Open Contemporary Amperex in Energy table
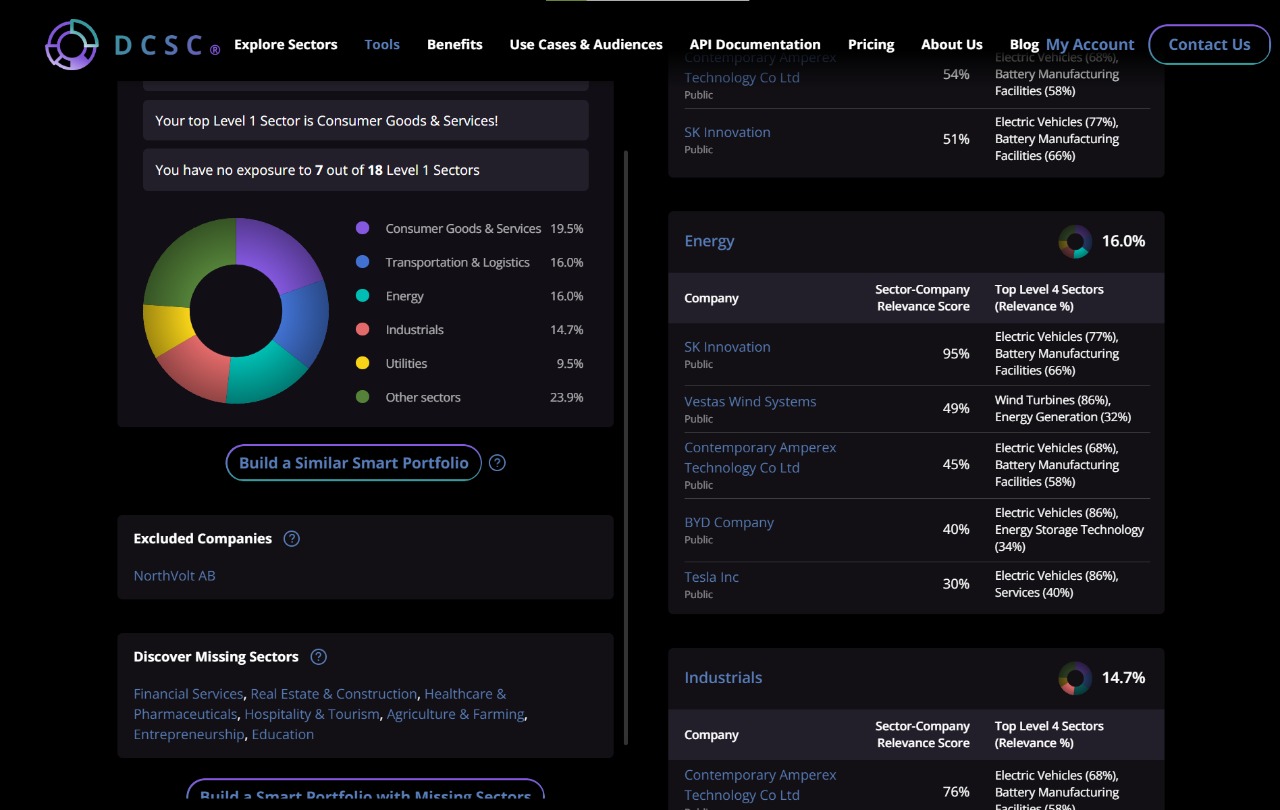This screenshot has height=810, width=1280. click(760, 458)
